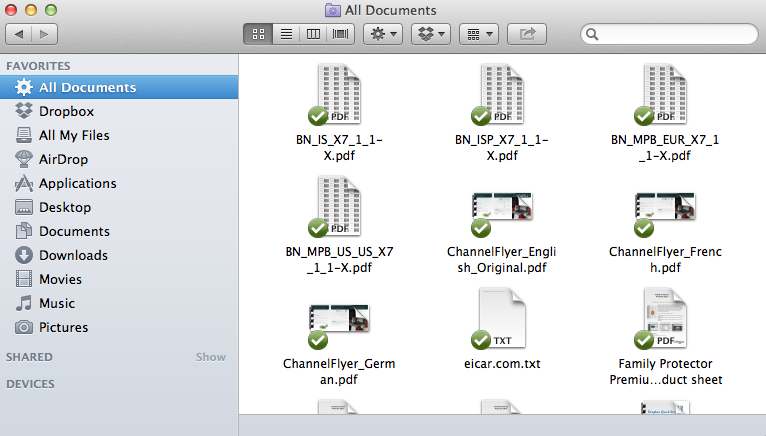Screen dimensions: 766x436
Task: Select ChannelFlyer_English_Original.pdf thumbnail
Action: click(x=502, y=213)
